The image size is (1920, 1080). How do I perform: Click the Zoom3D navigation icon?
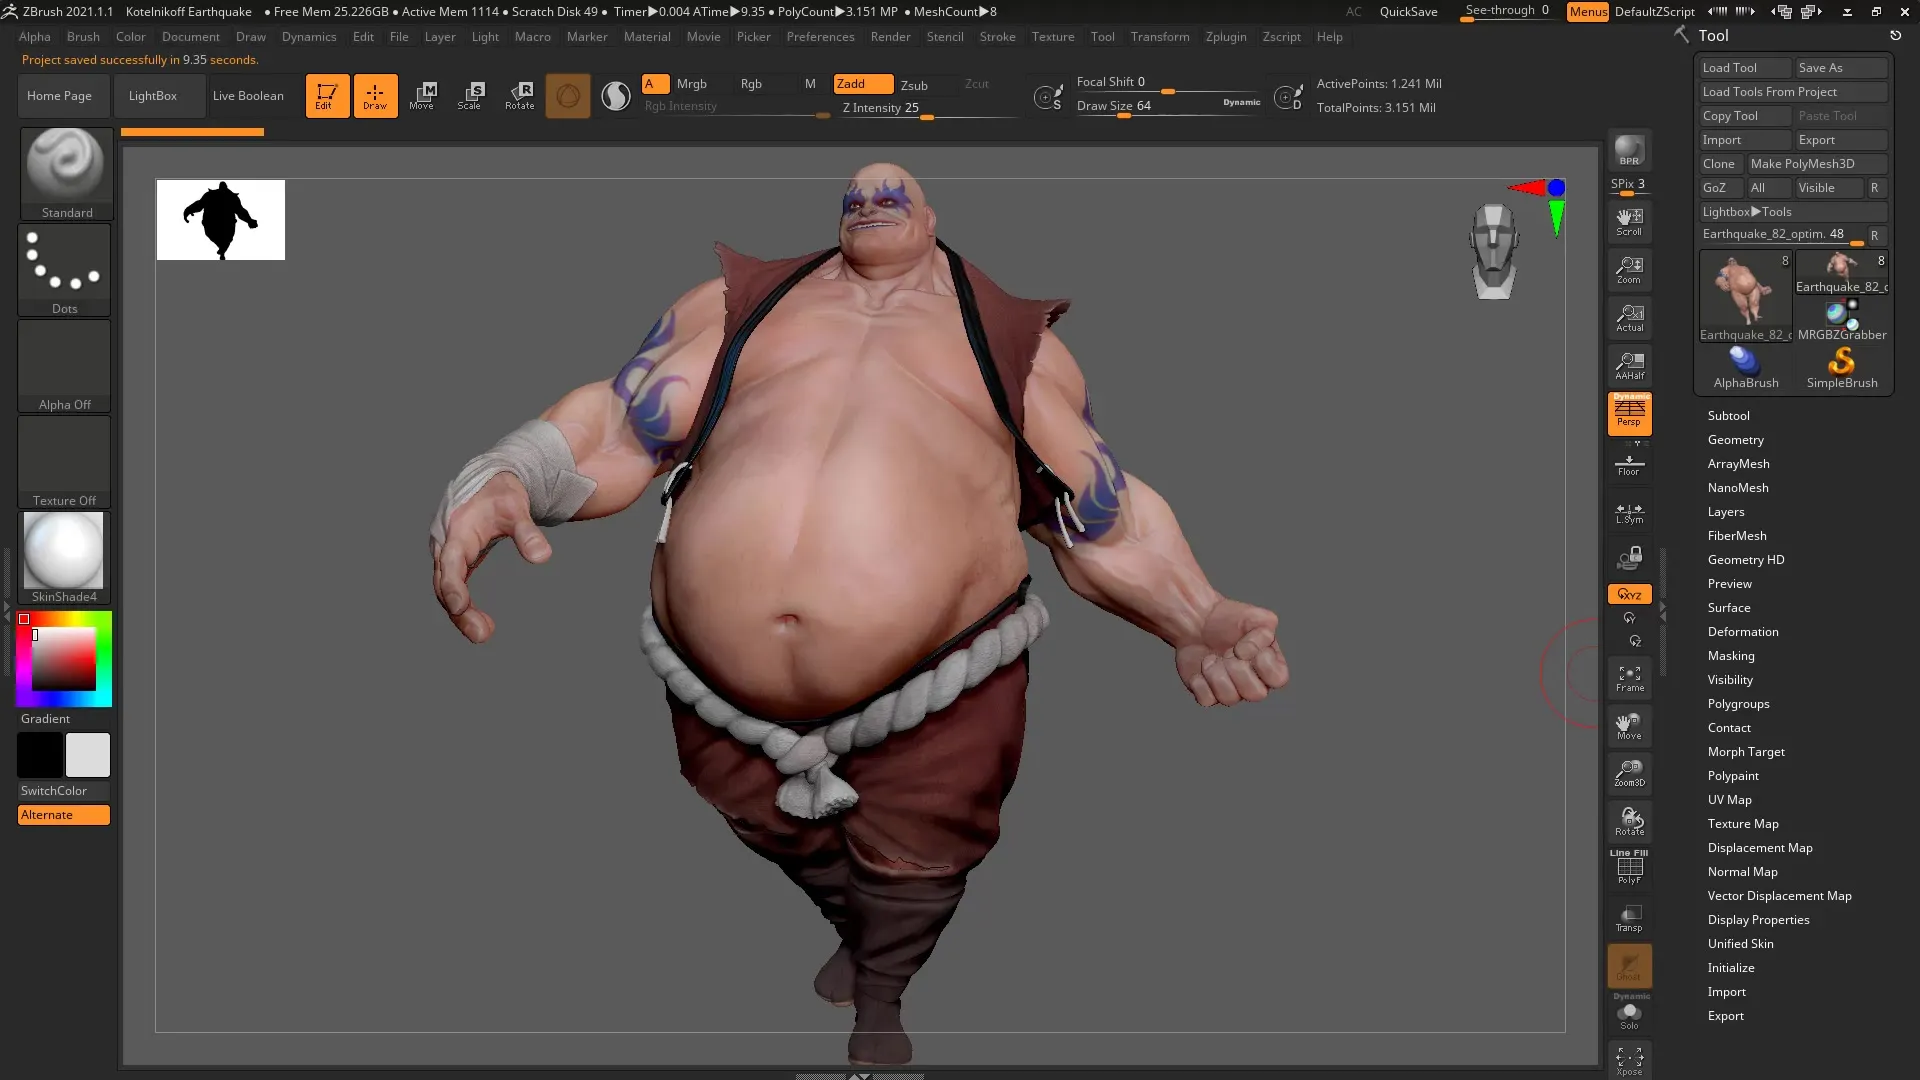(x=1629, y=773)
